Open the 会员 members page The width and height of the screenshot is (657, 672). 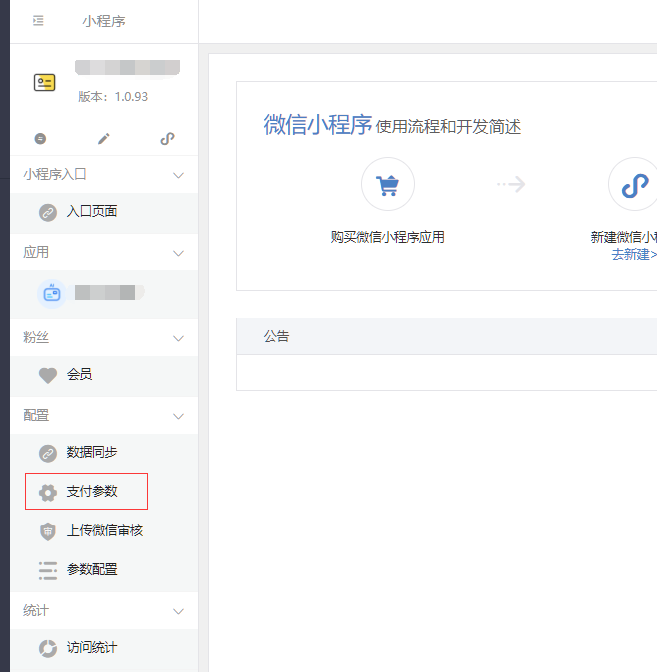click(79, 375)
